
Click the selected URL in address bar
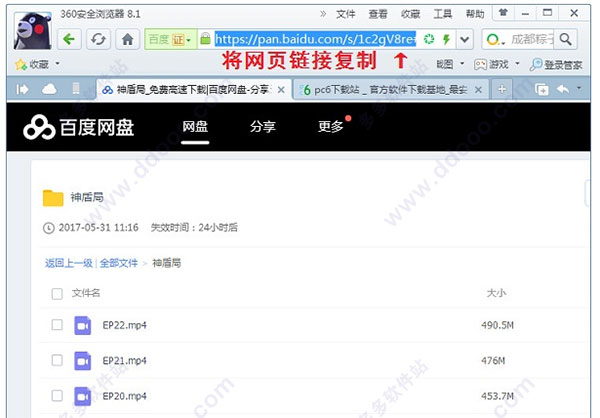tap(315, 39)
